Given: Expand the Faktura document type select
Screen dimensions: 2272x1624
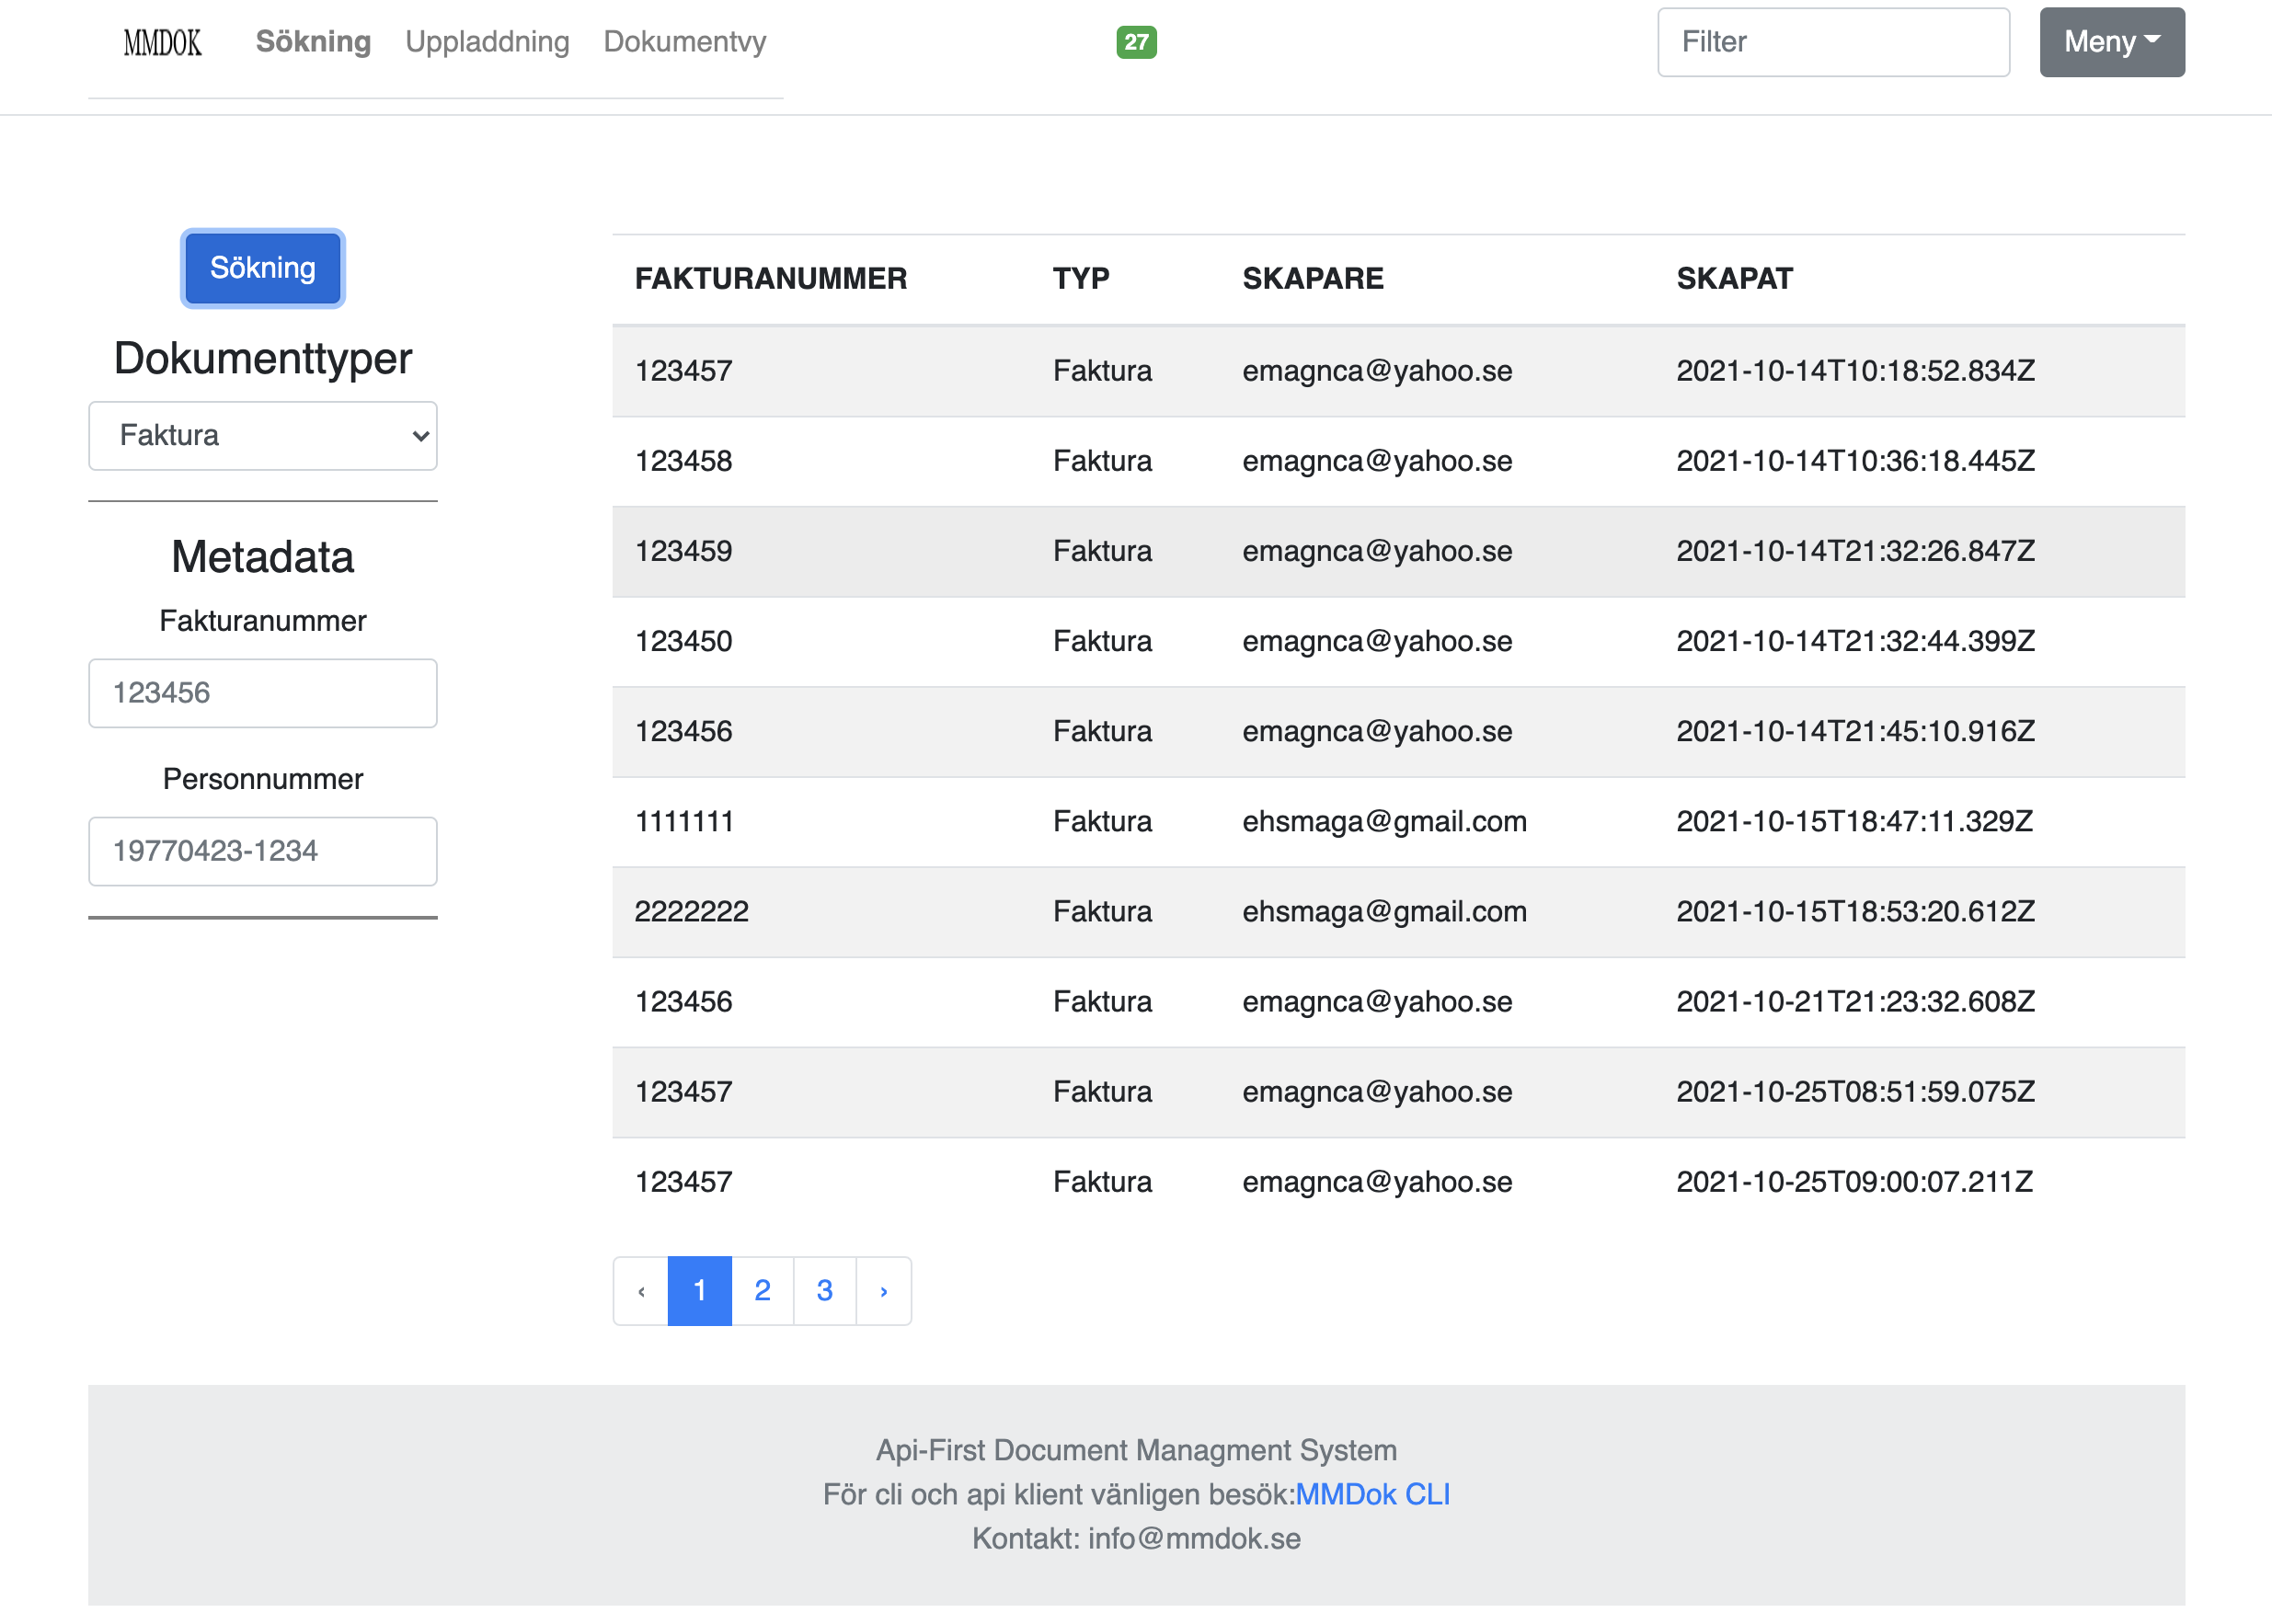Looking at the screenshot, I should coord(263,436).
